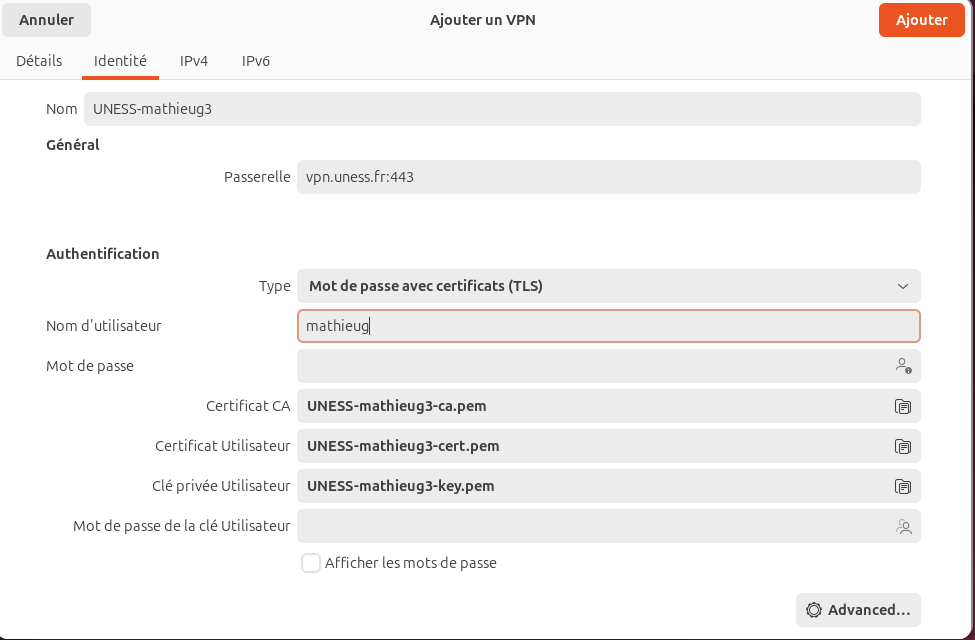Click the Certificat CA file browse icon
This screenshot has height=640, width=975.
tap(902, 406)
